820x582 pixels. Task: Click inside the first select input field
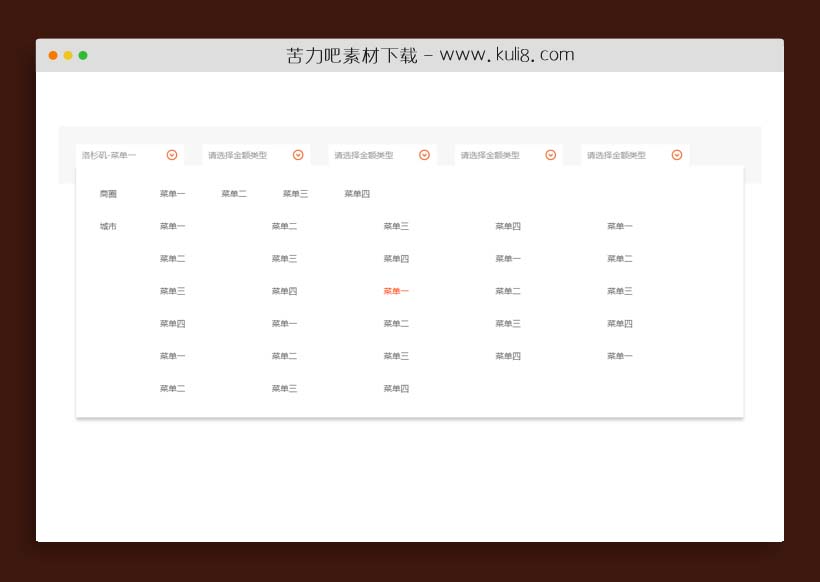coord(115,154)
